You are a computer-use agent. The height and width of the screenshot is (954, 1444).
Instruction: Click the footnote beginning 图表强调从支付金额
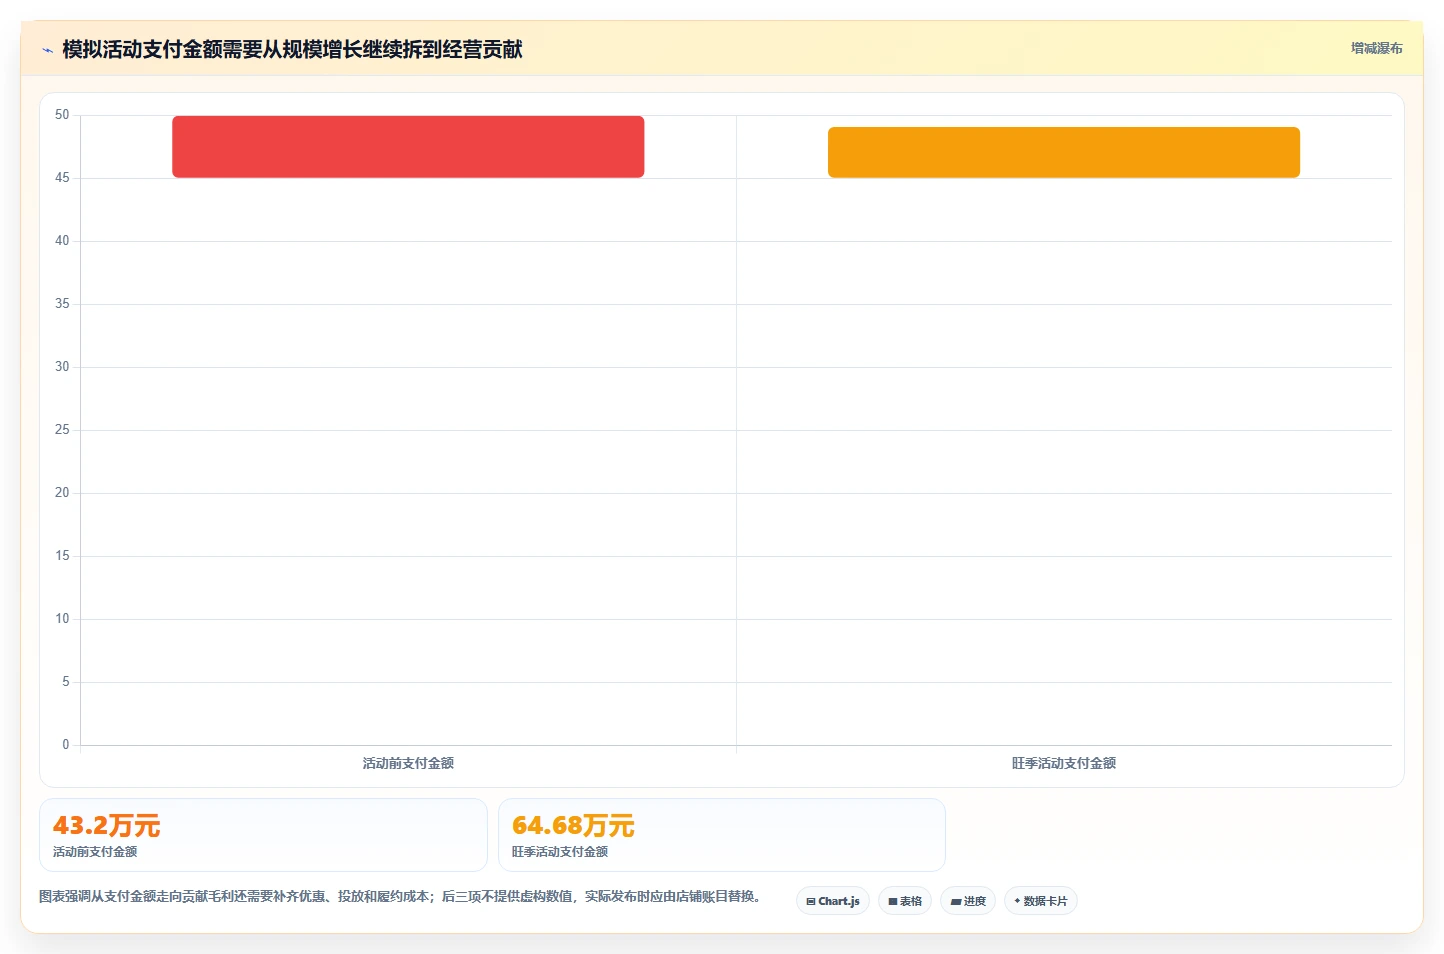pyautogui.click(x=403, y=896)
